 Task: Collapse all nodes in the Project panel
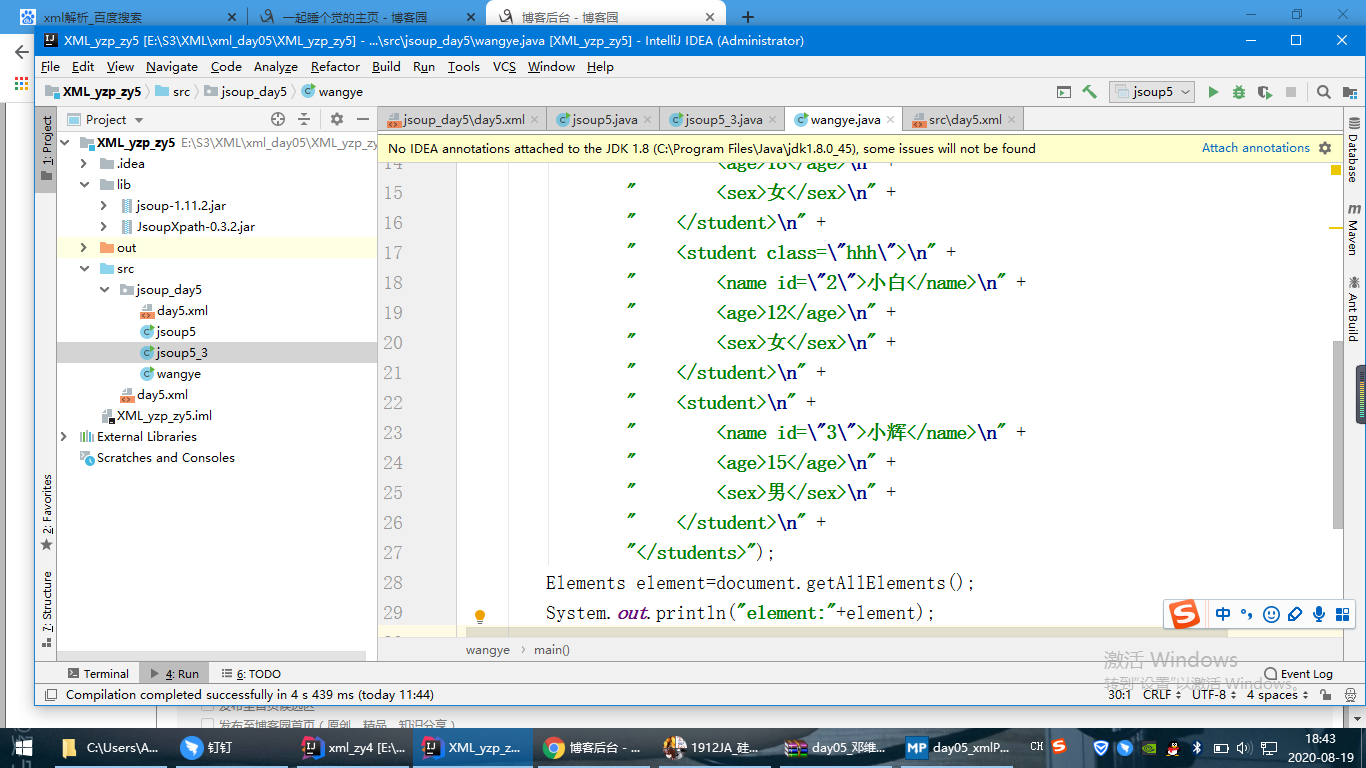click(304, 119)
